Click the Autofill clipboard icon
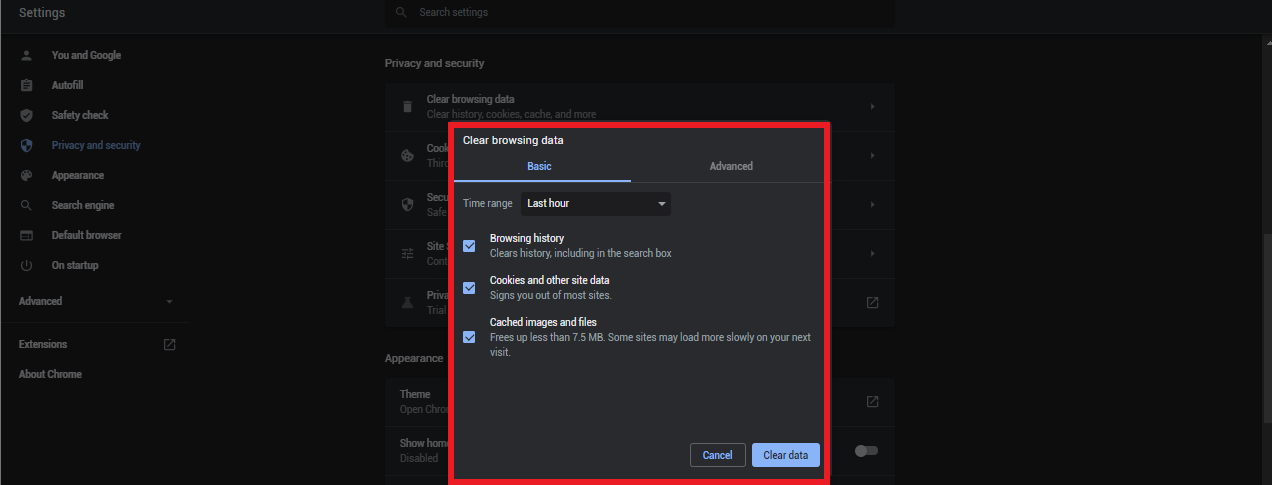Image resolution: width=1272 pixels, height=485 pixels. tap(27, 85)
